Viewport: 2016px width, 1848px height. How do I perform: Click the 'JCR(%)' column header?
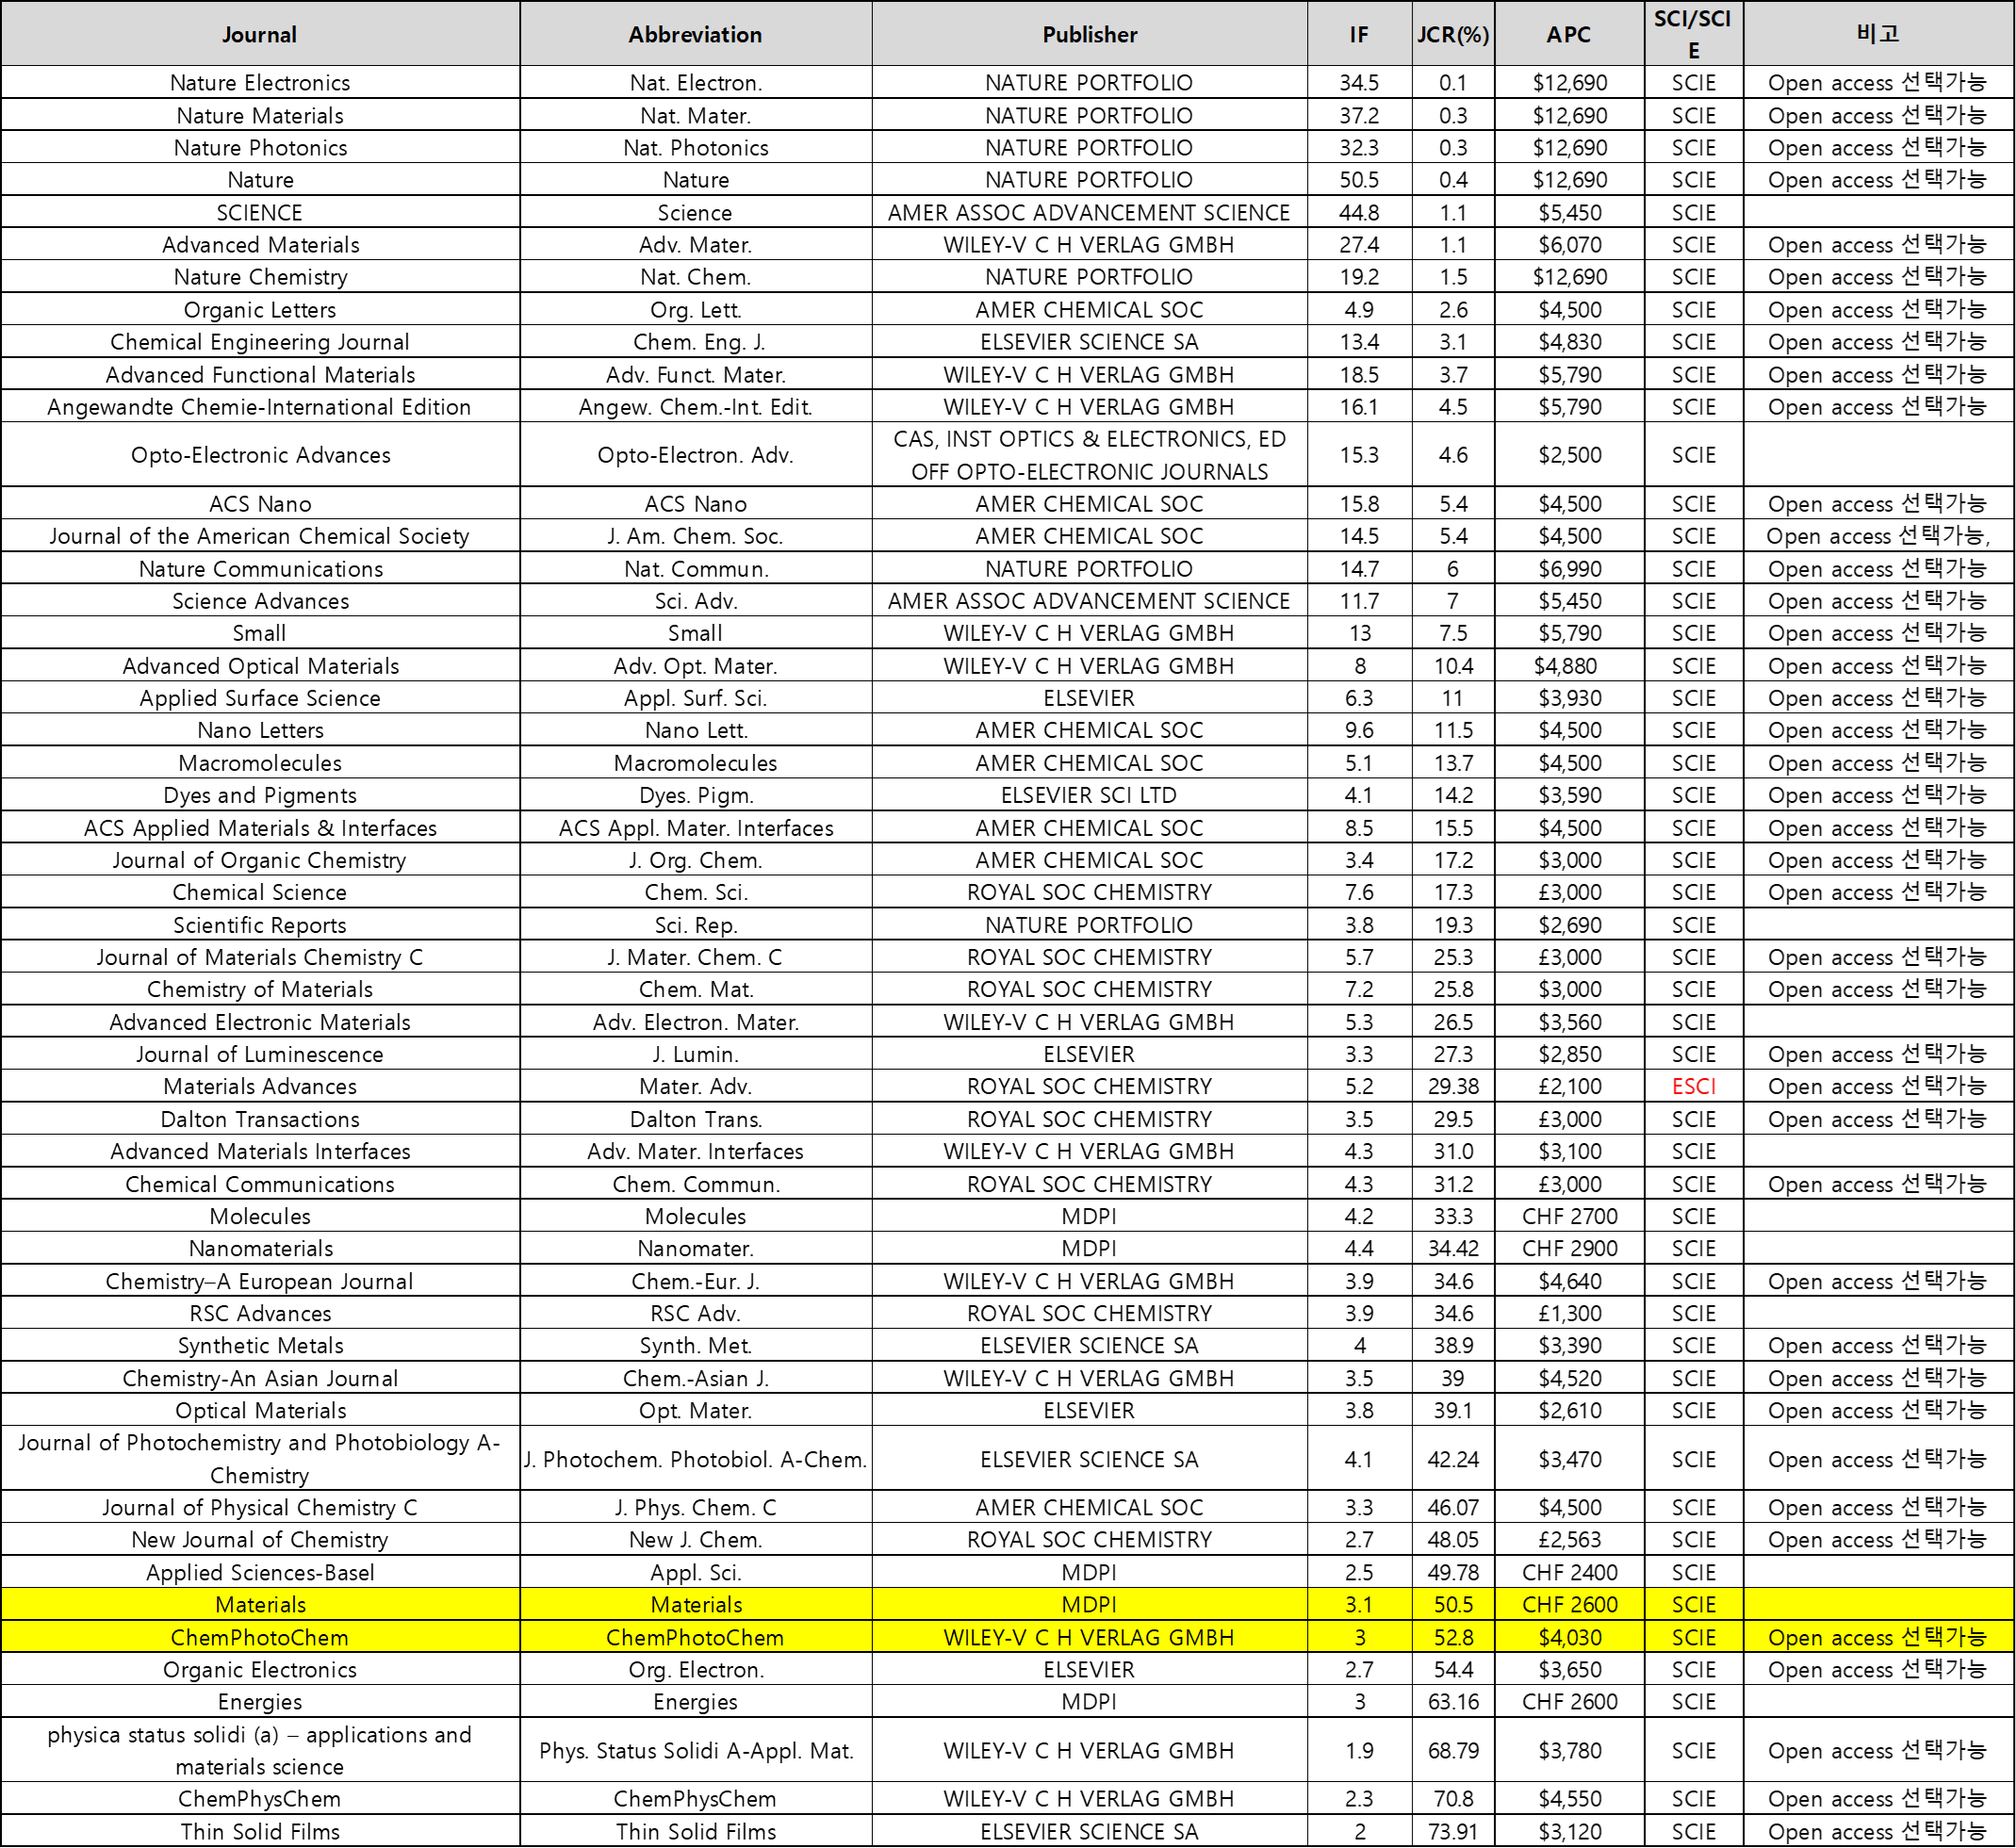click(1453, 34)
